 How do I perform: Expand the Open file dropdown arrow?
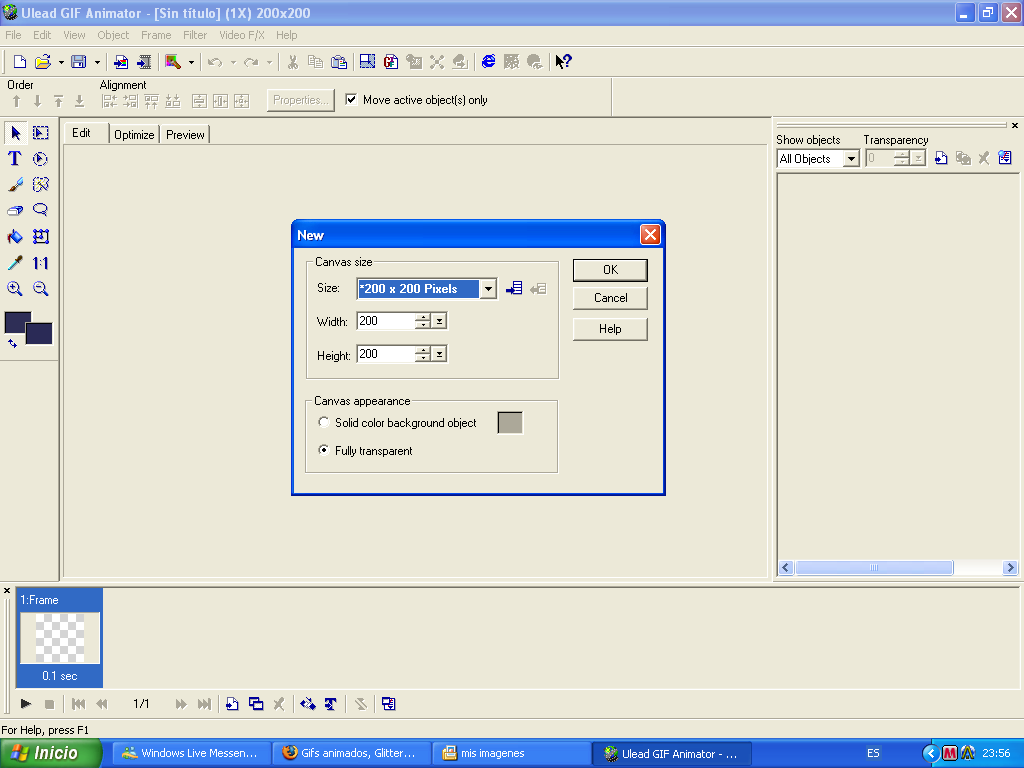61,63
